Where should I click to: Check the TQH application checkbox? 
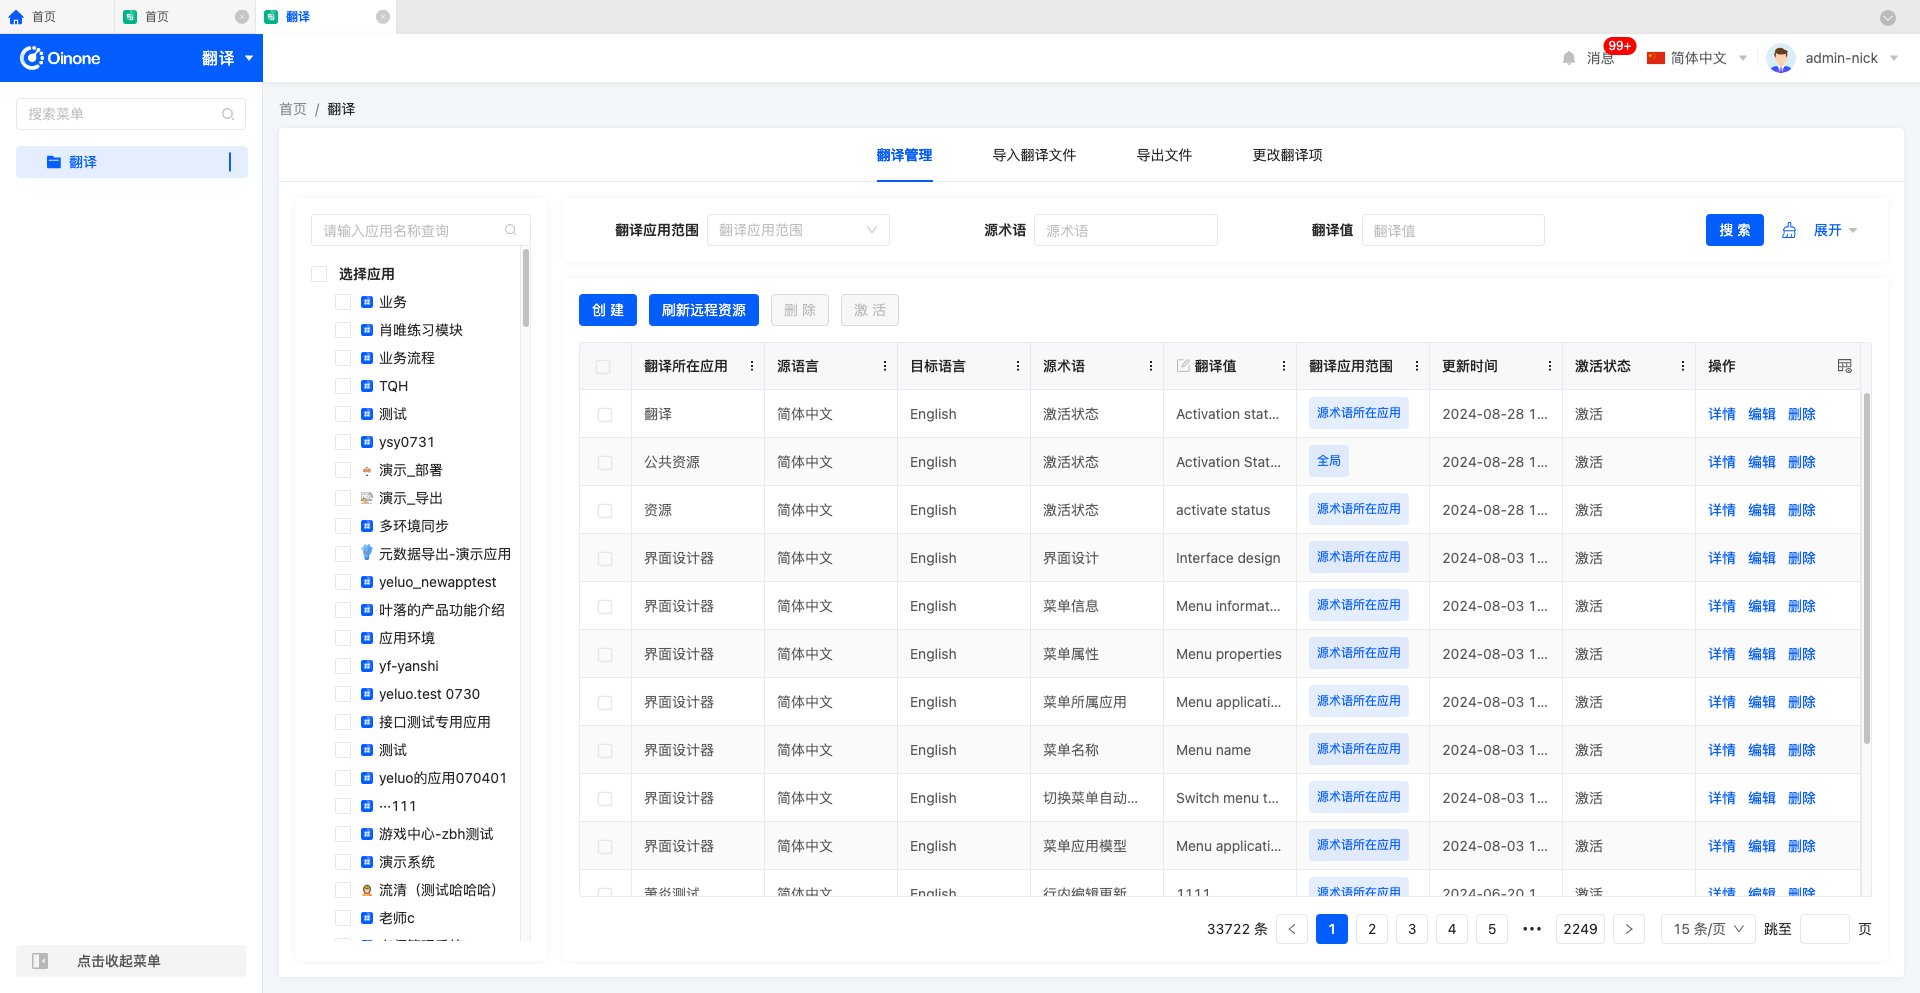343,386
